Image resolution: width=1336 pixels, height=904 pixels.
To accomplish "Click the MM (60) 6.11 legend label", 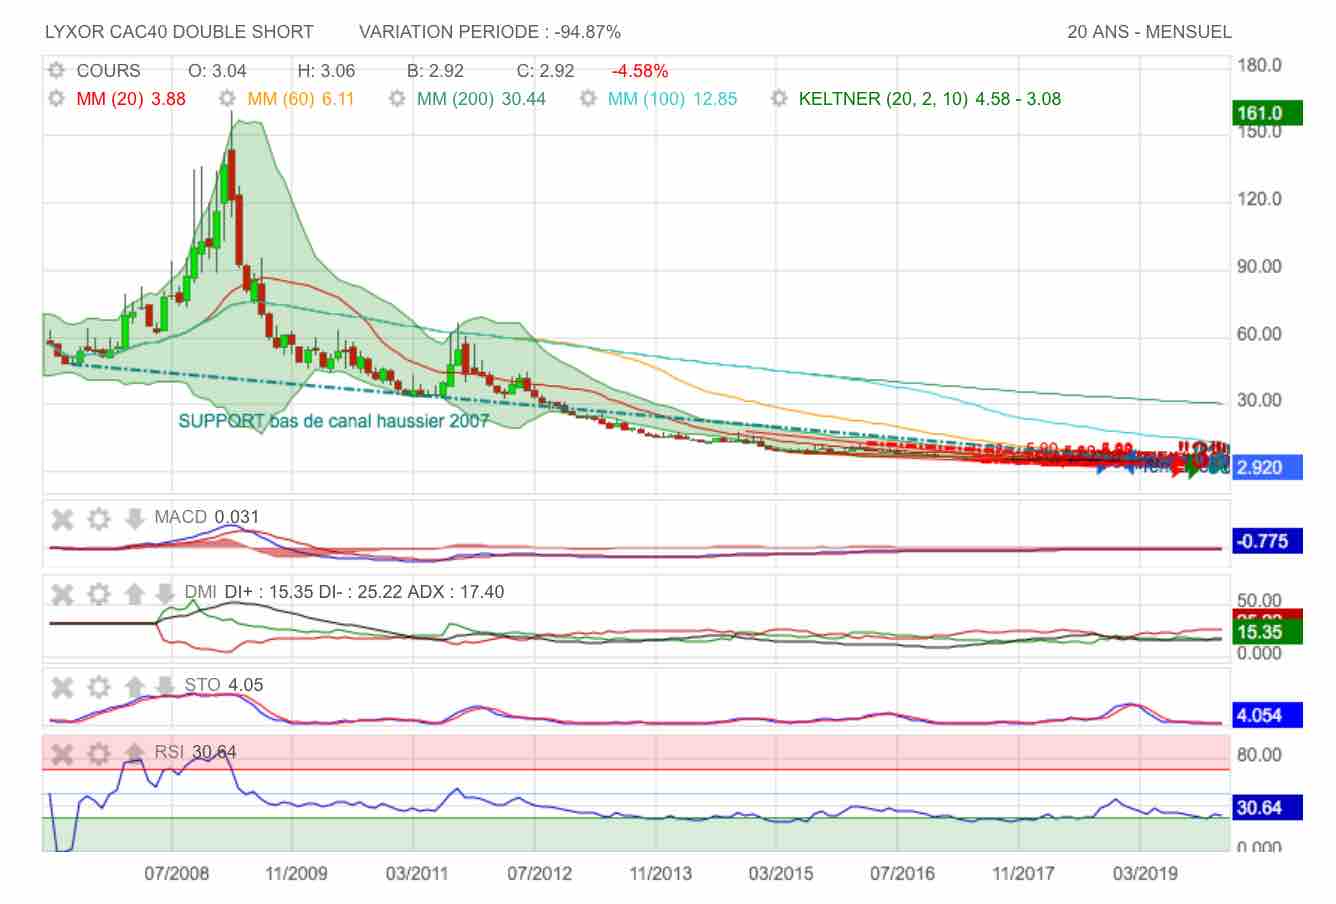I will pyautogui.click(x=301, y=99).
